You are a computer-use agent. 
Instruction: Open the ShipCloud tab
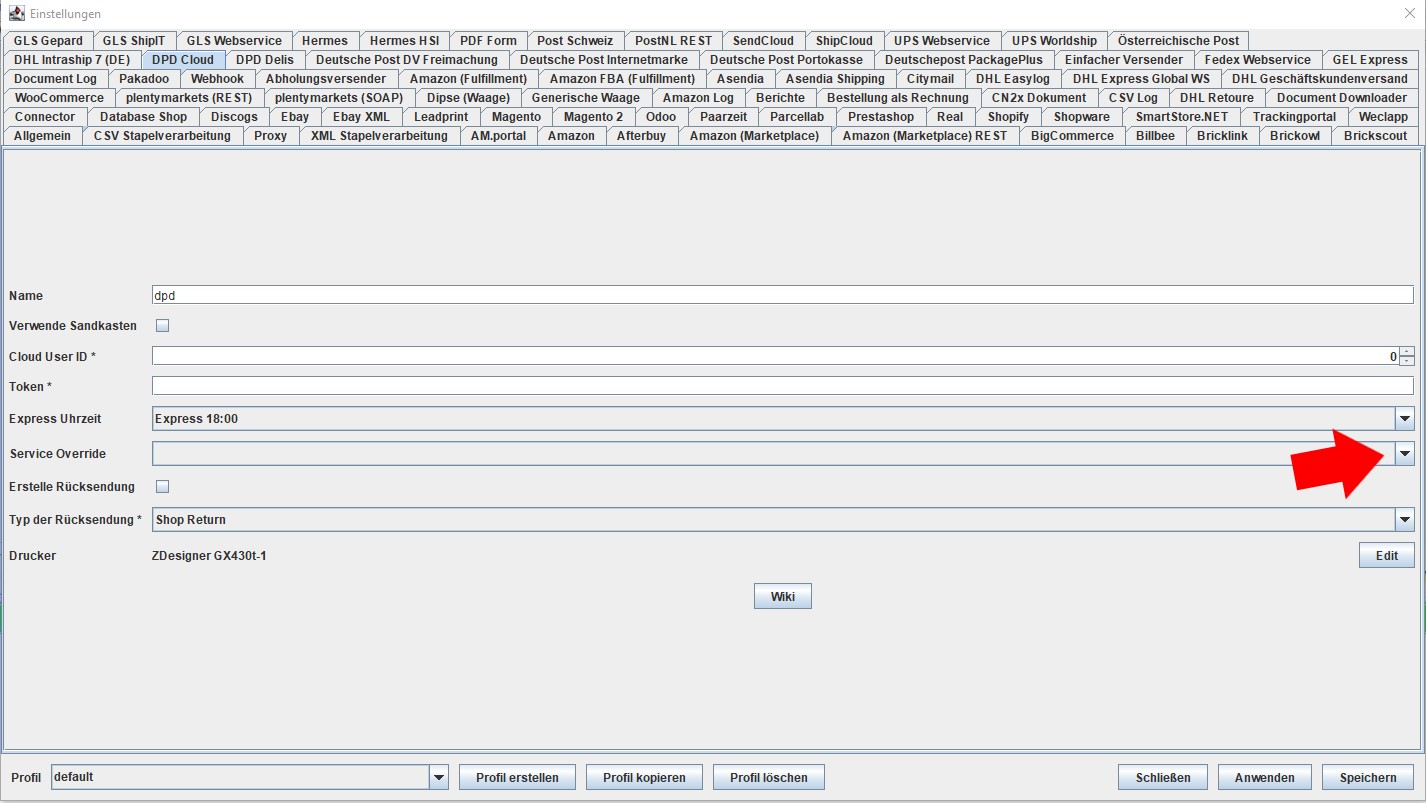pyautogui.click(x=844, y=41)
